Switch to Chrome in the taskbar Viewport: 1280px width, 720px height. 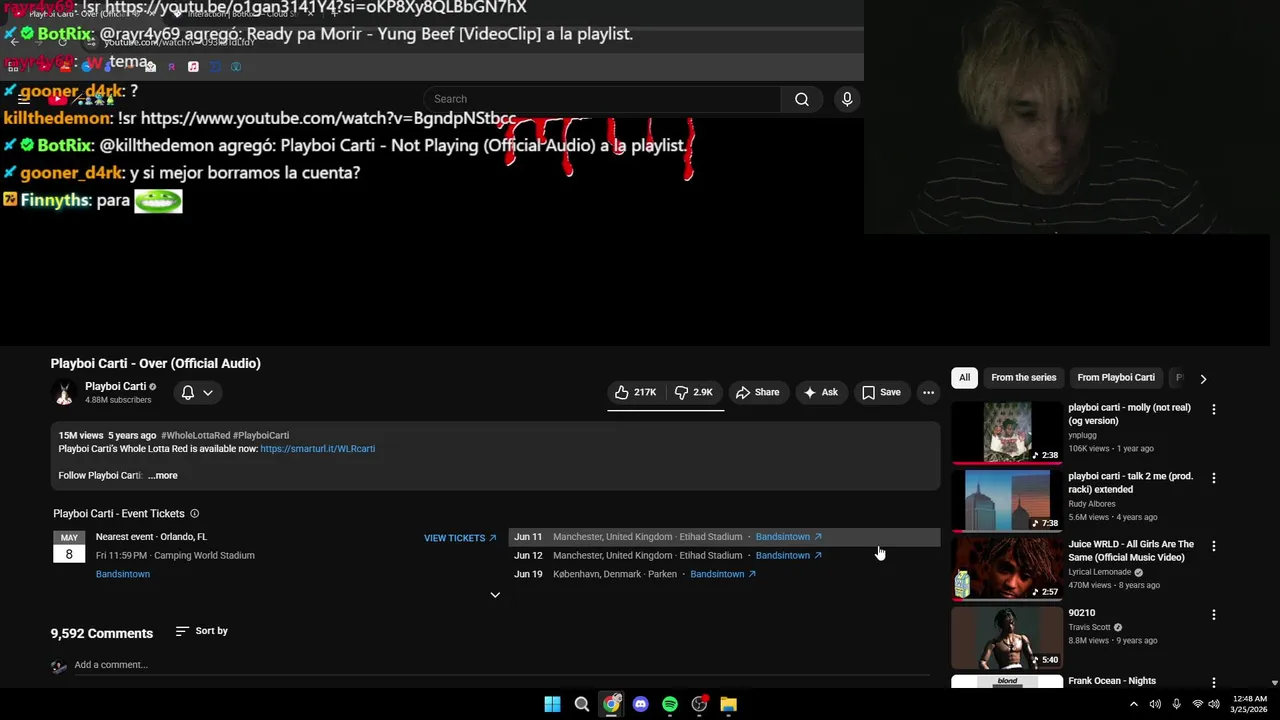click(611, 704)
